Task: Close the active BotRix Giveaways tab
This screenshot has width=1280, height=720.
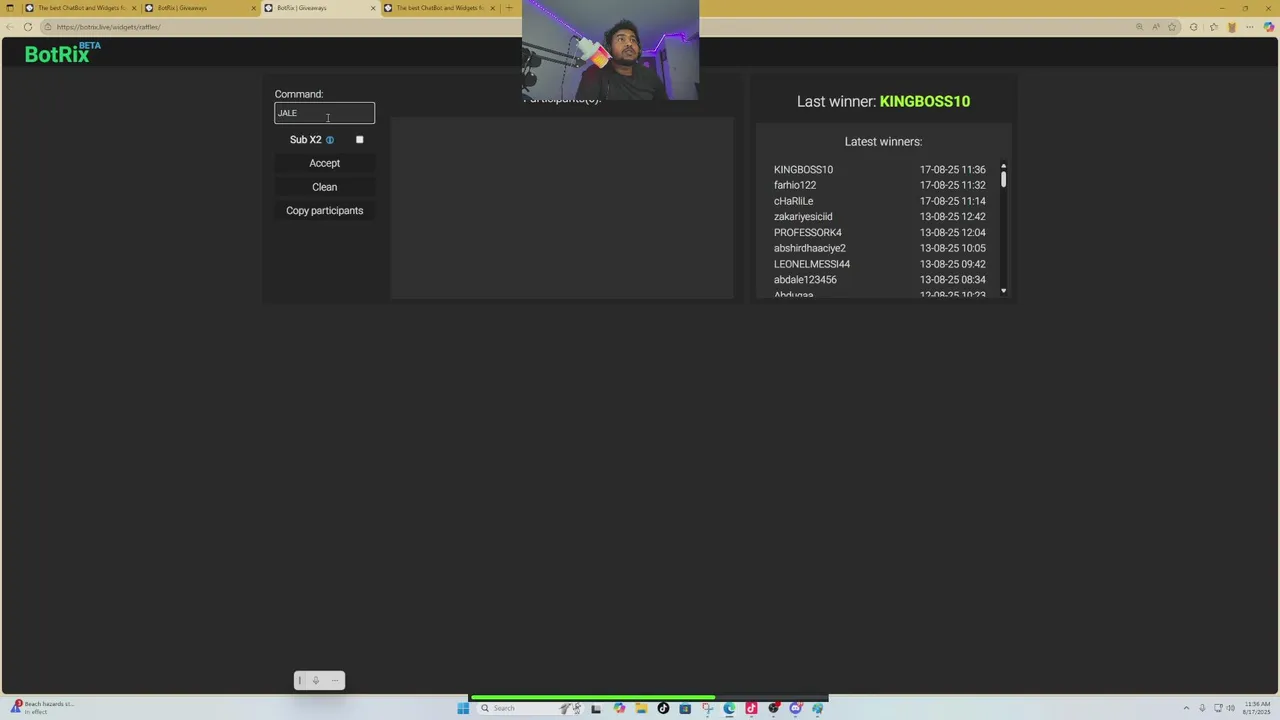Action: coord(373,8)
